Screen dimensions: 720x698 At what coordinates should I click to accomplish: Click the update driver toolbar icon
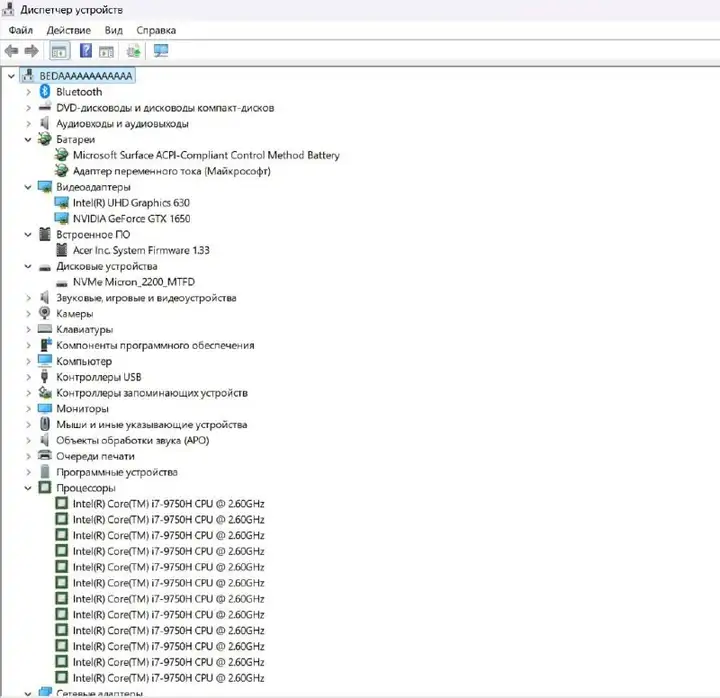(x=134, y=51)
